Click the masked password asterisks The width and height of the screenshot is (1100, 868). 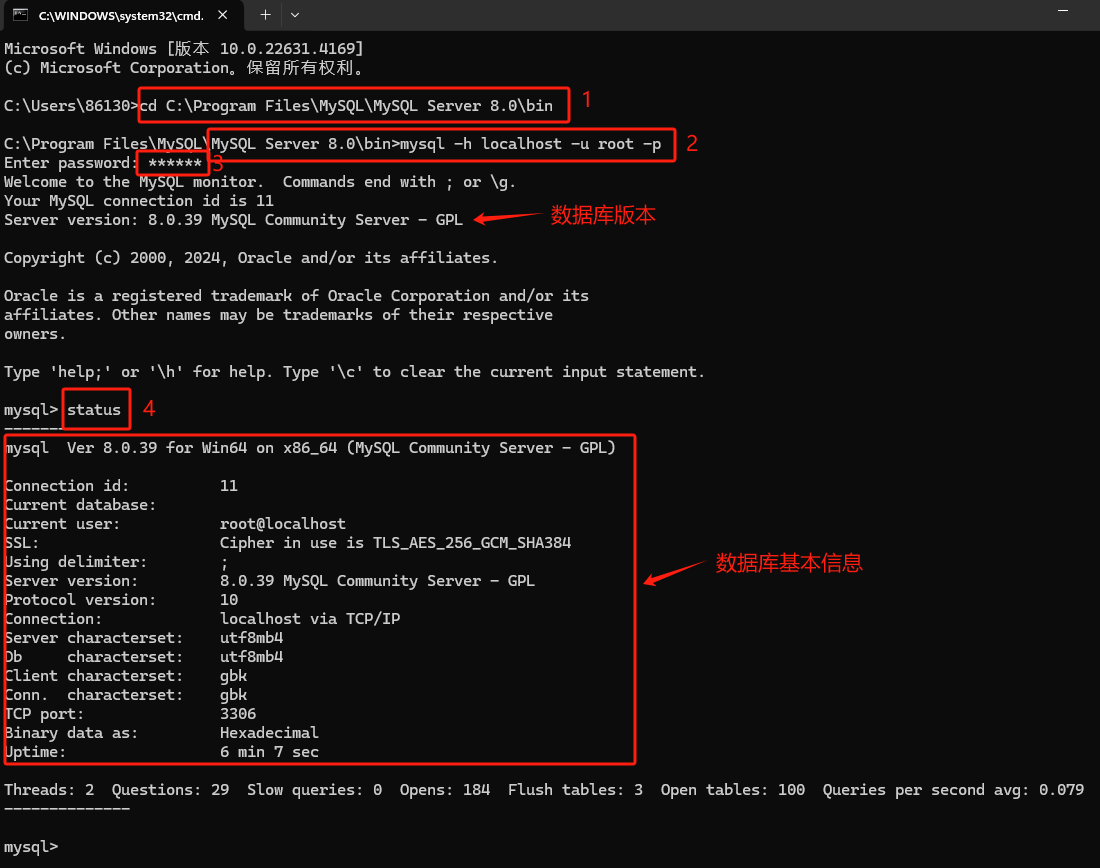pyautogui.click(x=175, y=163)
